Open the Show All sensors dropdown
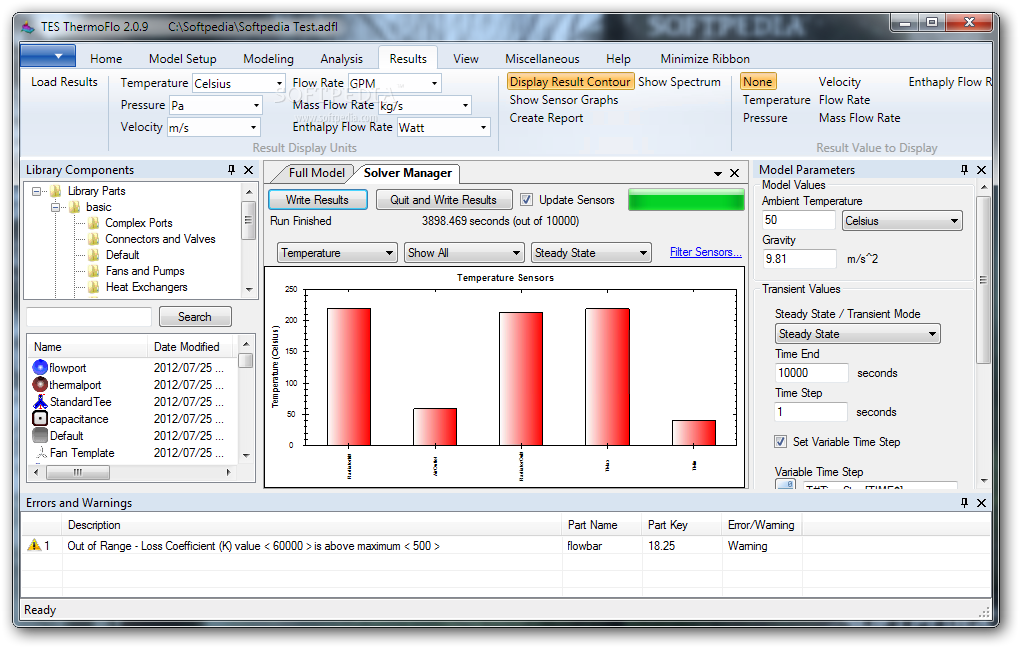 coord(464,252)
